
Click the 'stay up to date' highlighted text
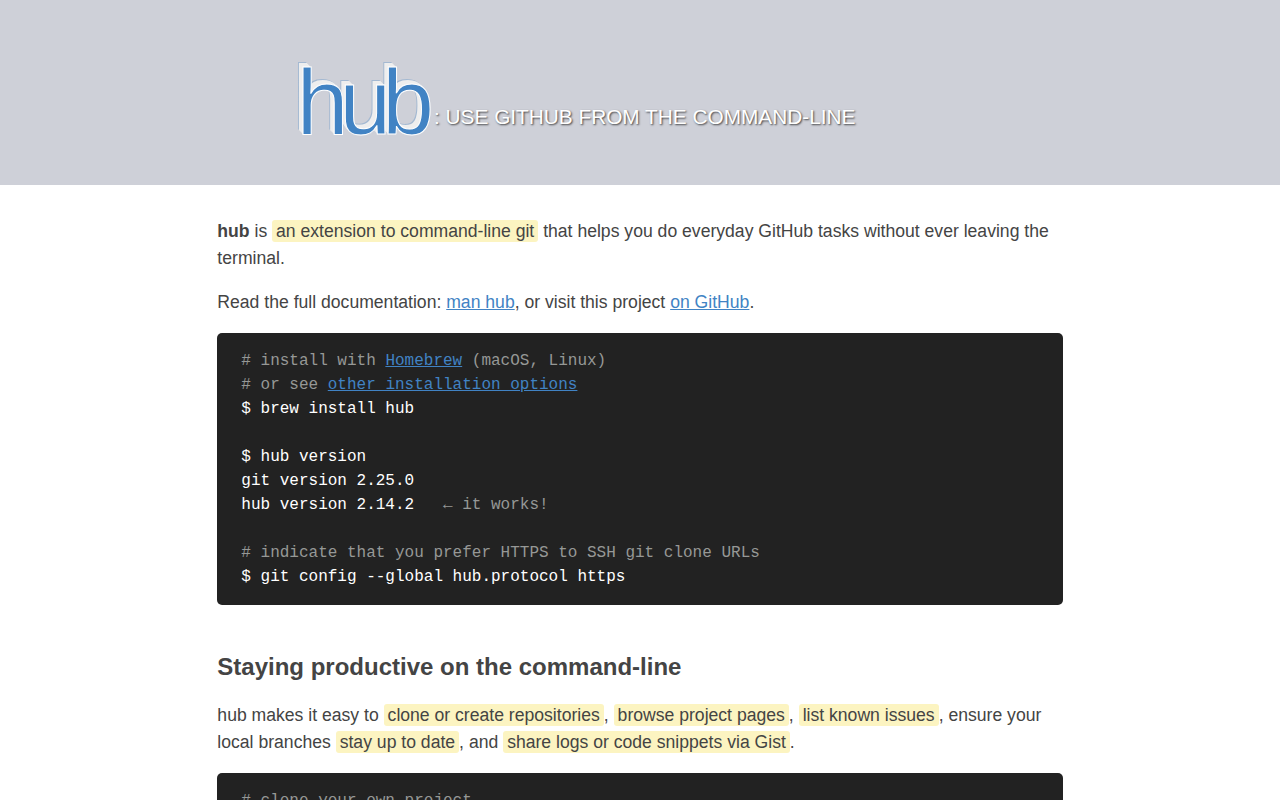click(397, 742)
